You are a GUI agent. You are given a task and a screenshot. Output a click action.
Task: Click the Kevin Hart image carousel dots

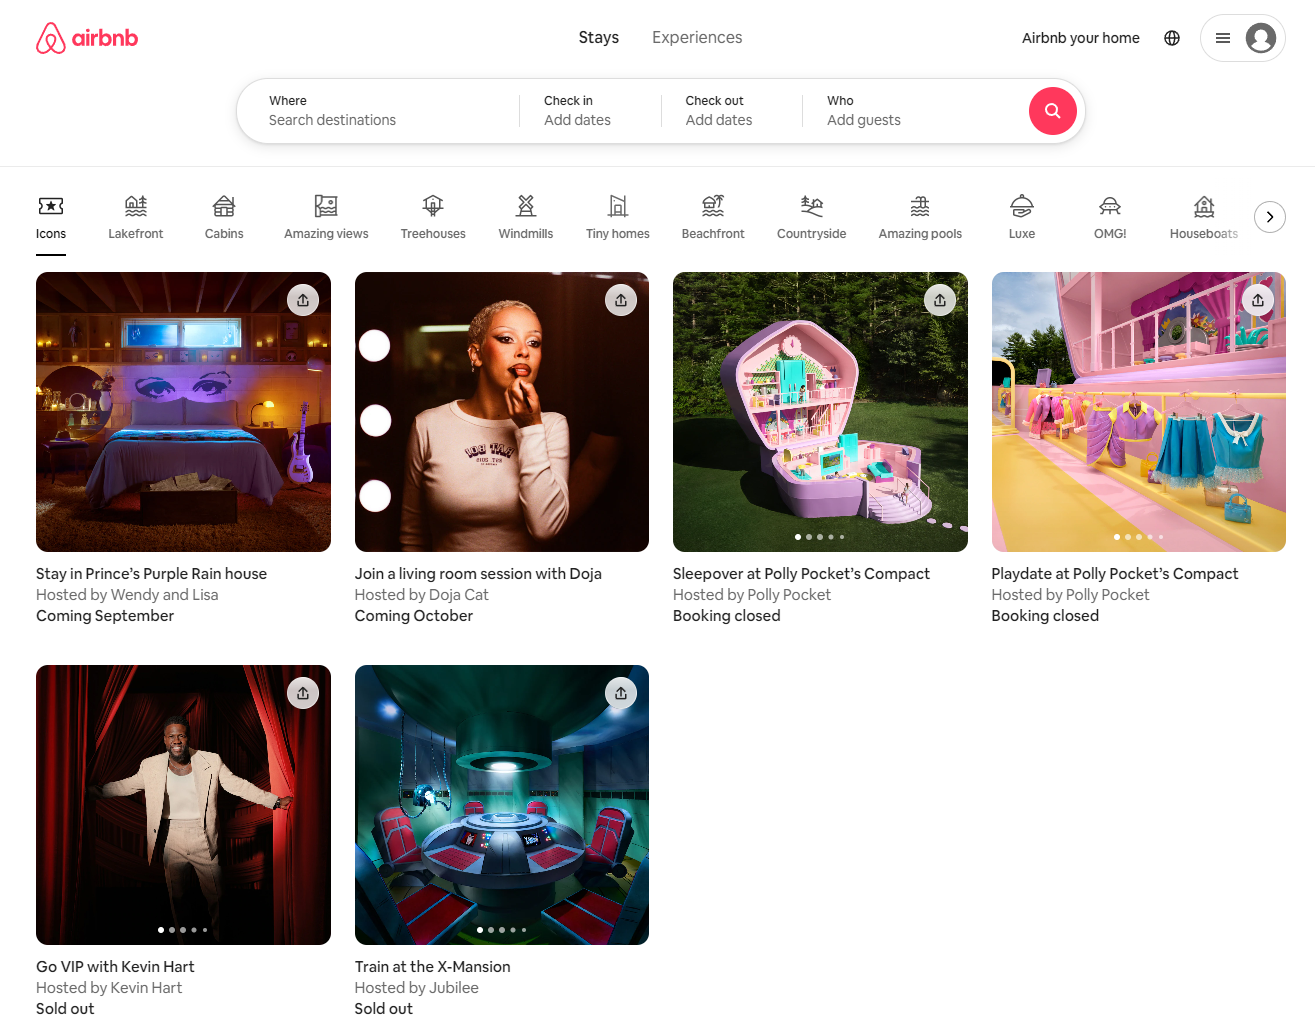pyautogui.click(x=183, y=930)
